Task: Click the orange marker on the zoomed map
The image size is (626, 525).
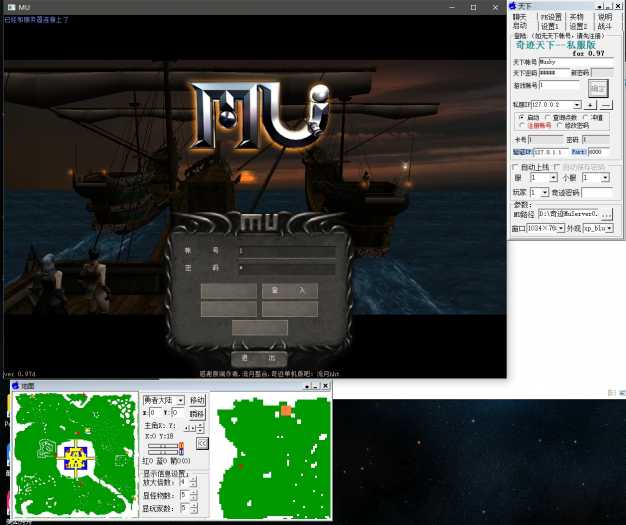Action: click(x=285, y=410)
